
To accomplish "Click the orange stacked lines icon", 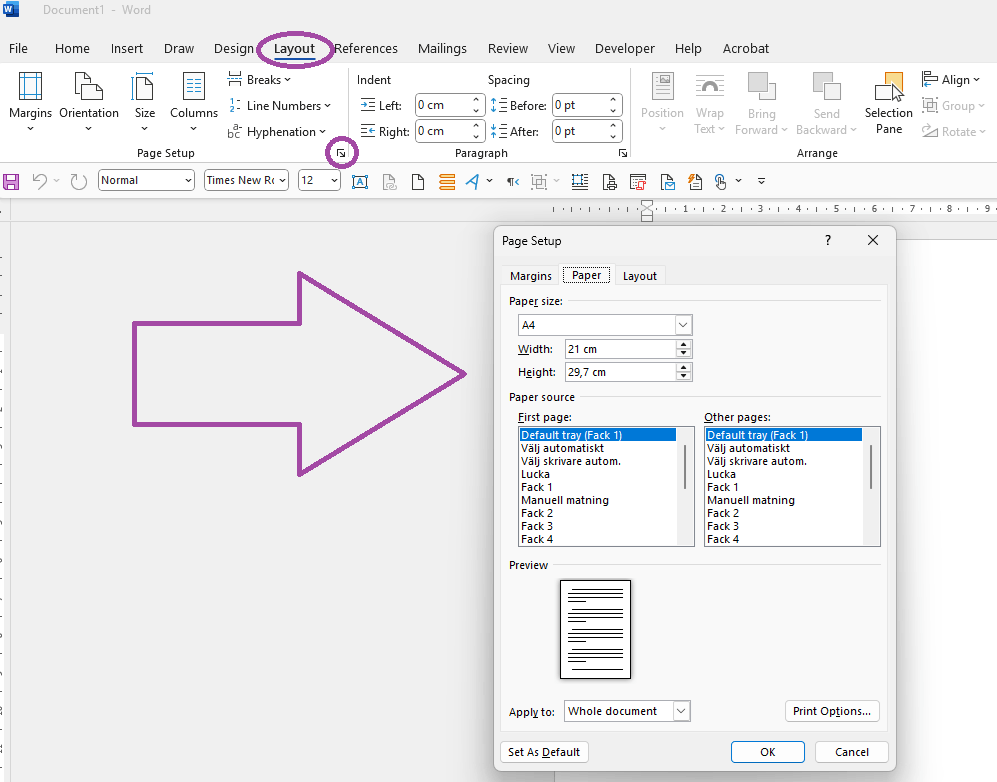I will click(x=447, y=182).
